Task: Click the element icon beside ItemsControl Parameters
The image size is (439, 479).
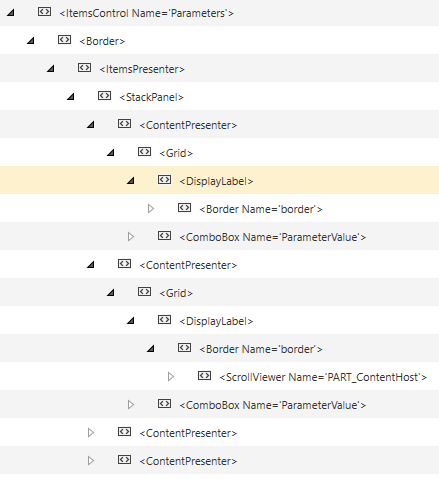Action: [x=44, y=12]
